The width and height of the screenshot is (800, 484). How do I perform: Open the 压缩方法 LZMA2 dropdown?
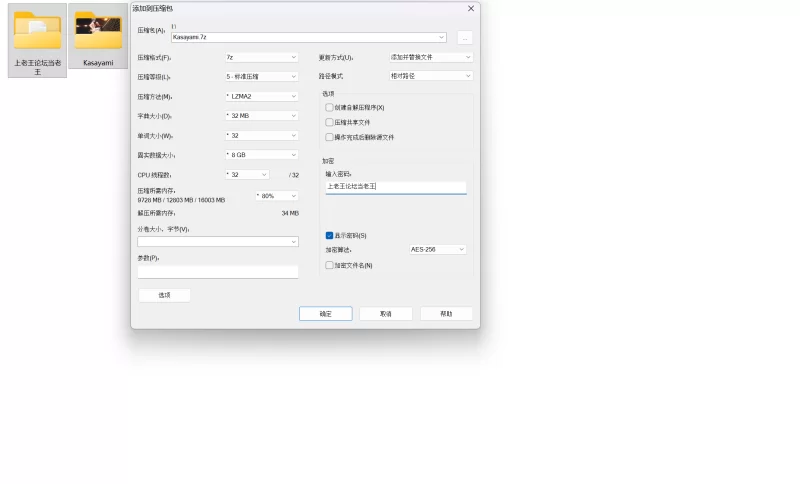point(261,96)
